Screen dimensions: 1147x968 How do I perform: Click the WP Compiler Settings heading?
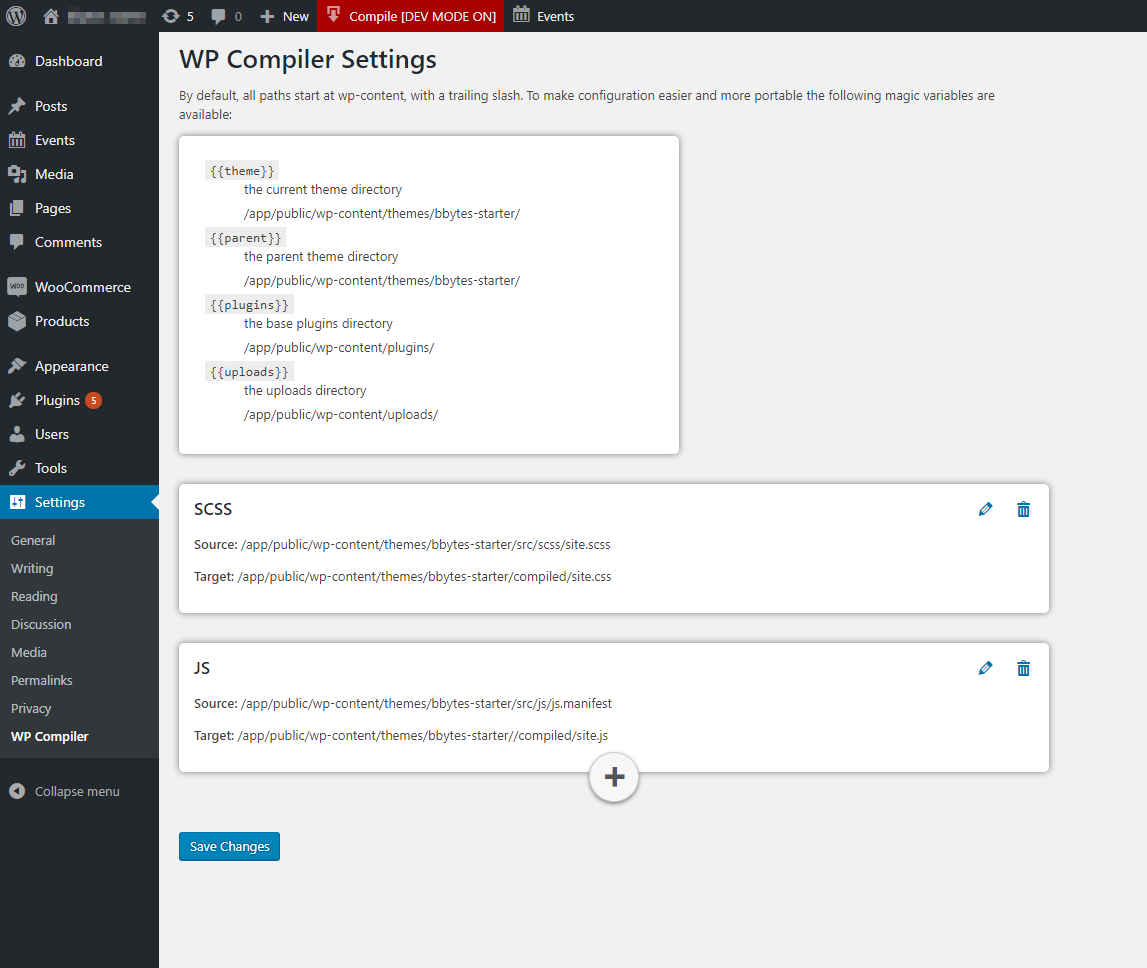[x=308, y=59]
